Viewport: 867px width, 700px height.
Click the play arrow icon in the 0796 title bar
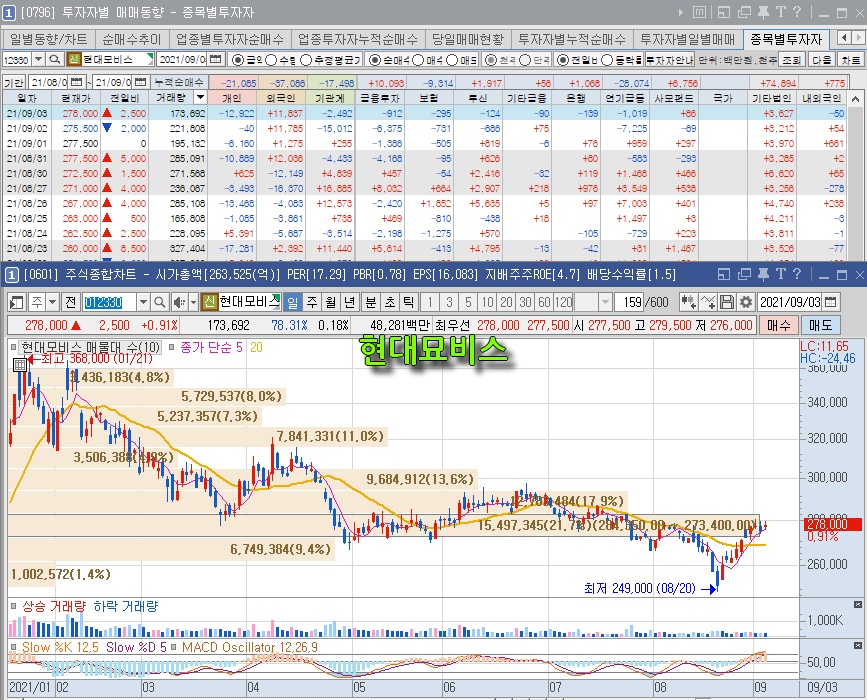tap(681, 12)
